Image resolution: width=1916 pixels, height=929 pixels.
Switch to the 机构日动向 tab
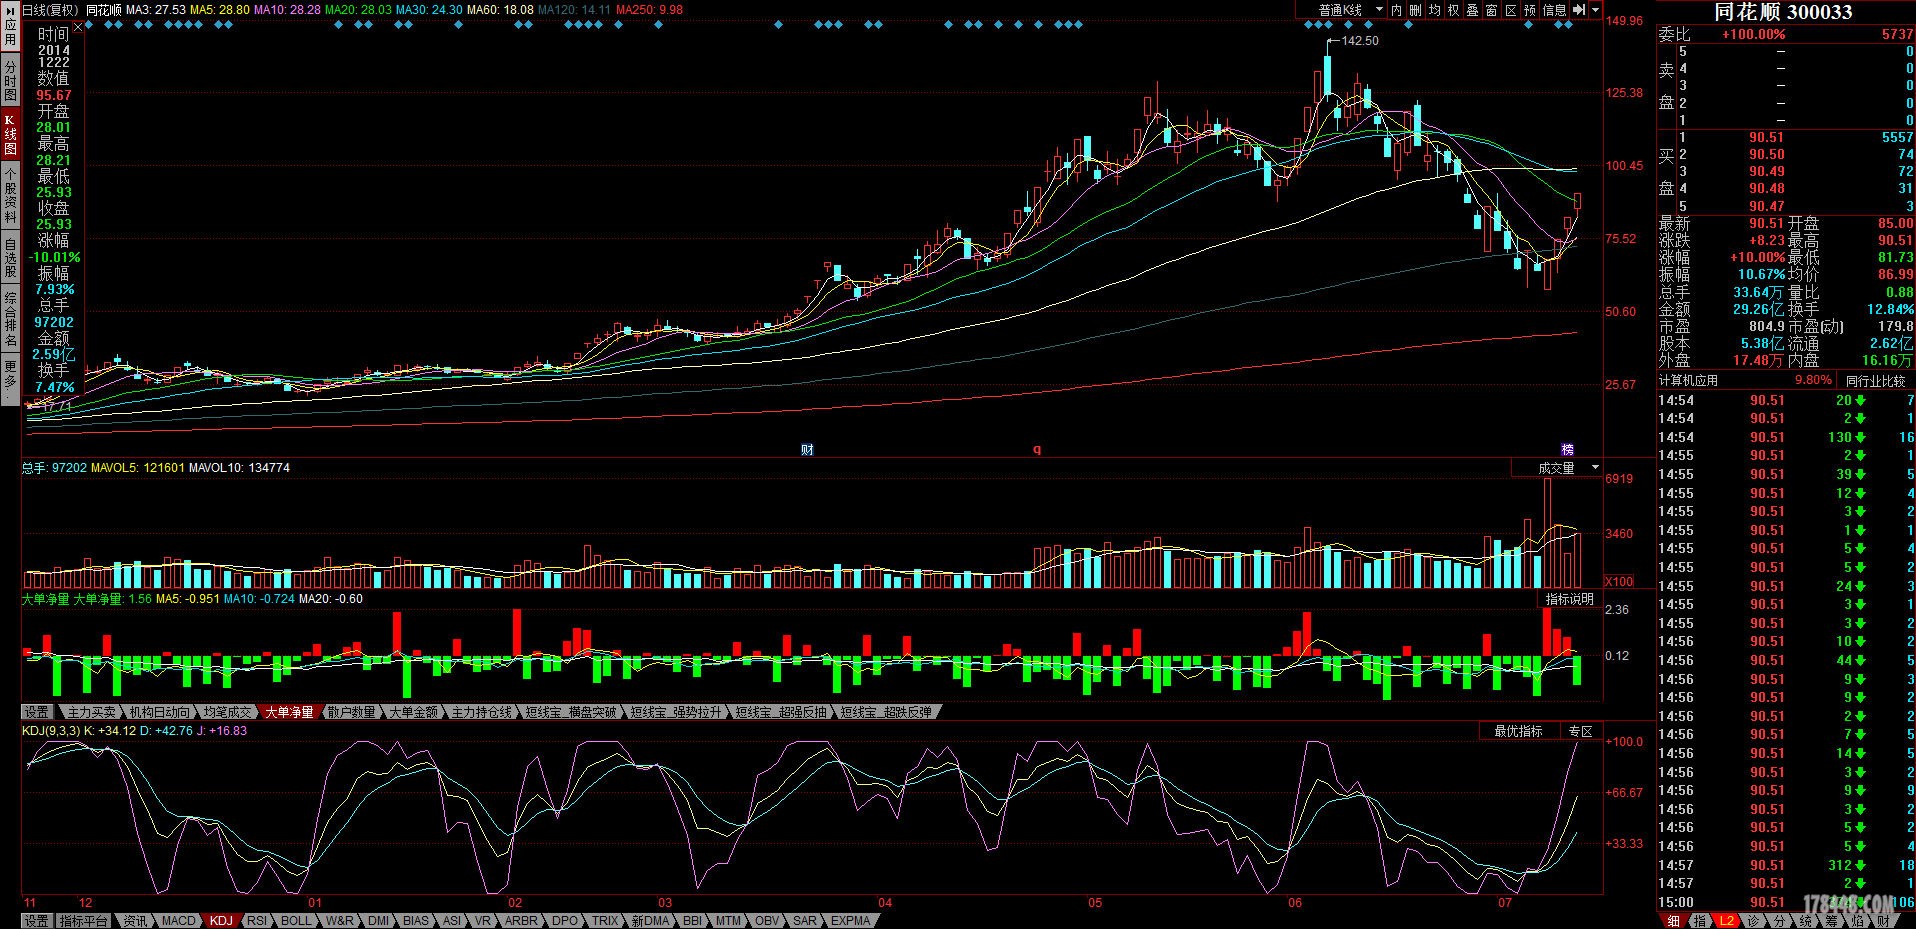(159, 712)
